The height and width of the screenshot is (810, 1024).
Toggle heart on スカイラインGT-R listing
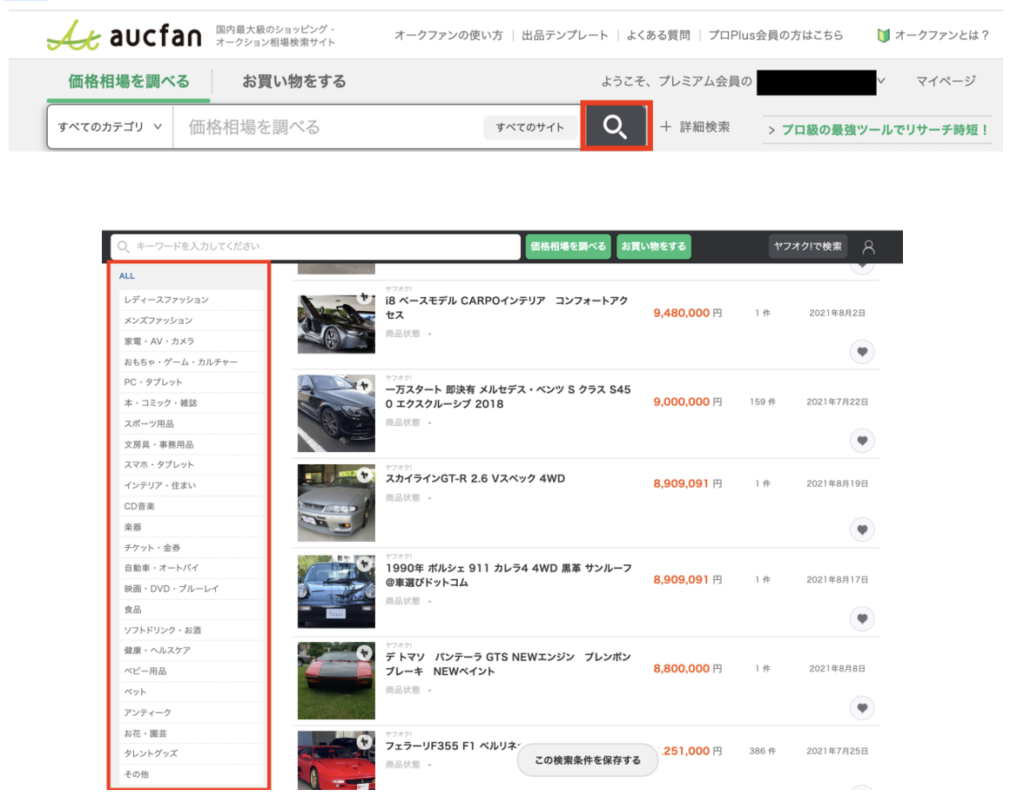click(x=861, y=530)
